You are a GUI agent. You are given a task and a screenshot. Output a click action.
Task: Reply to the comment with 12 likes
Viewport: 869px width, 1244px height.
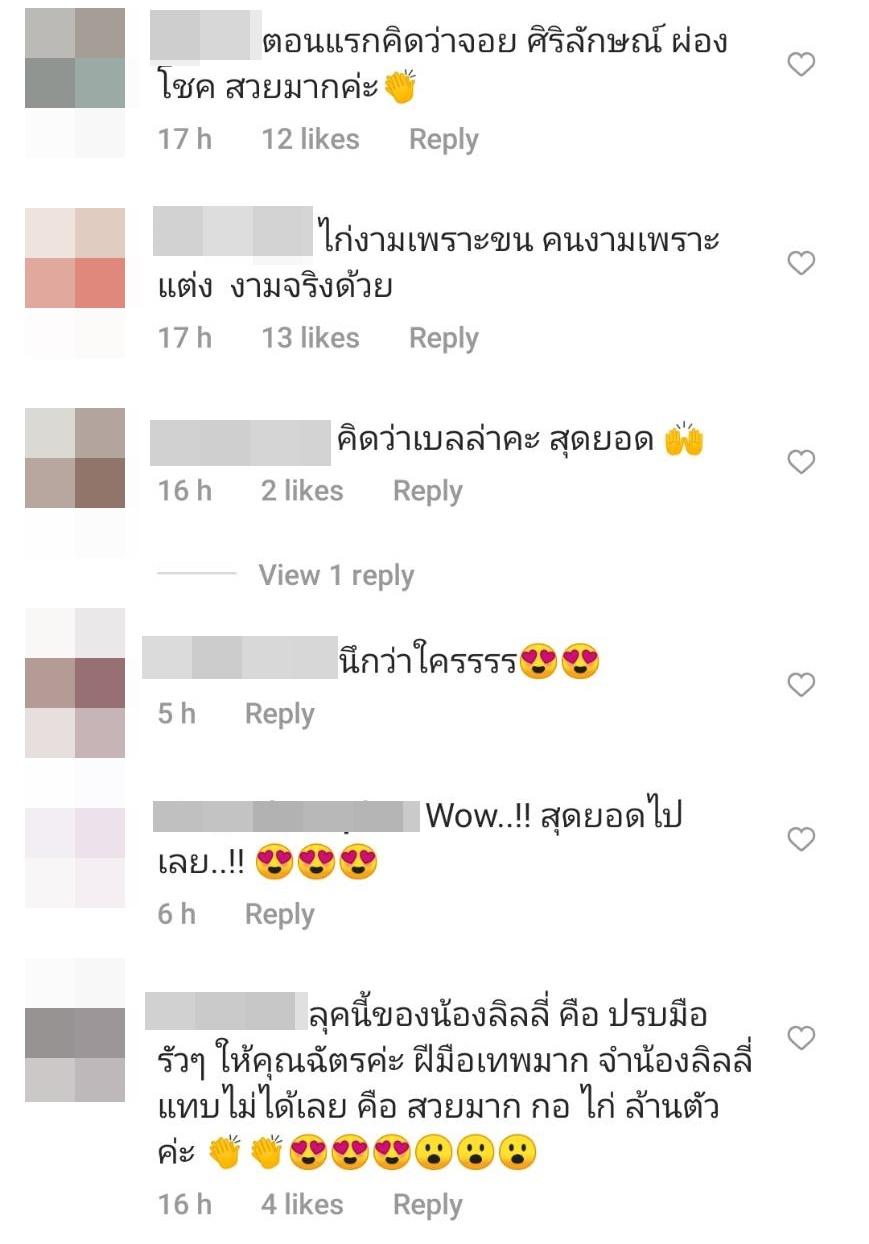click(x=444, y=140)
